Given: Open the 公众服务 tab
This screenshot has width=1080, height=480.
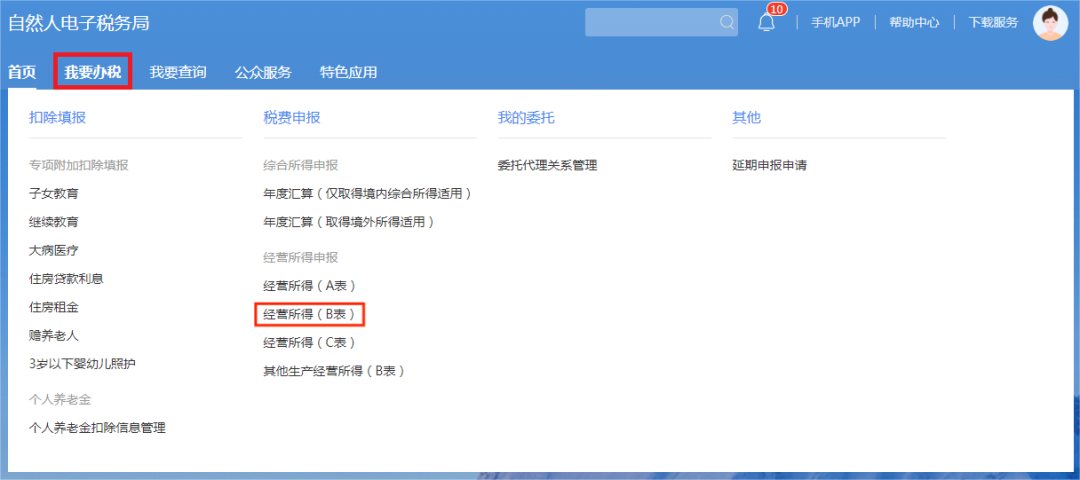Looking at the screenshot, I should pyautogui.click(x=263, y=72).
